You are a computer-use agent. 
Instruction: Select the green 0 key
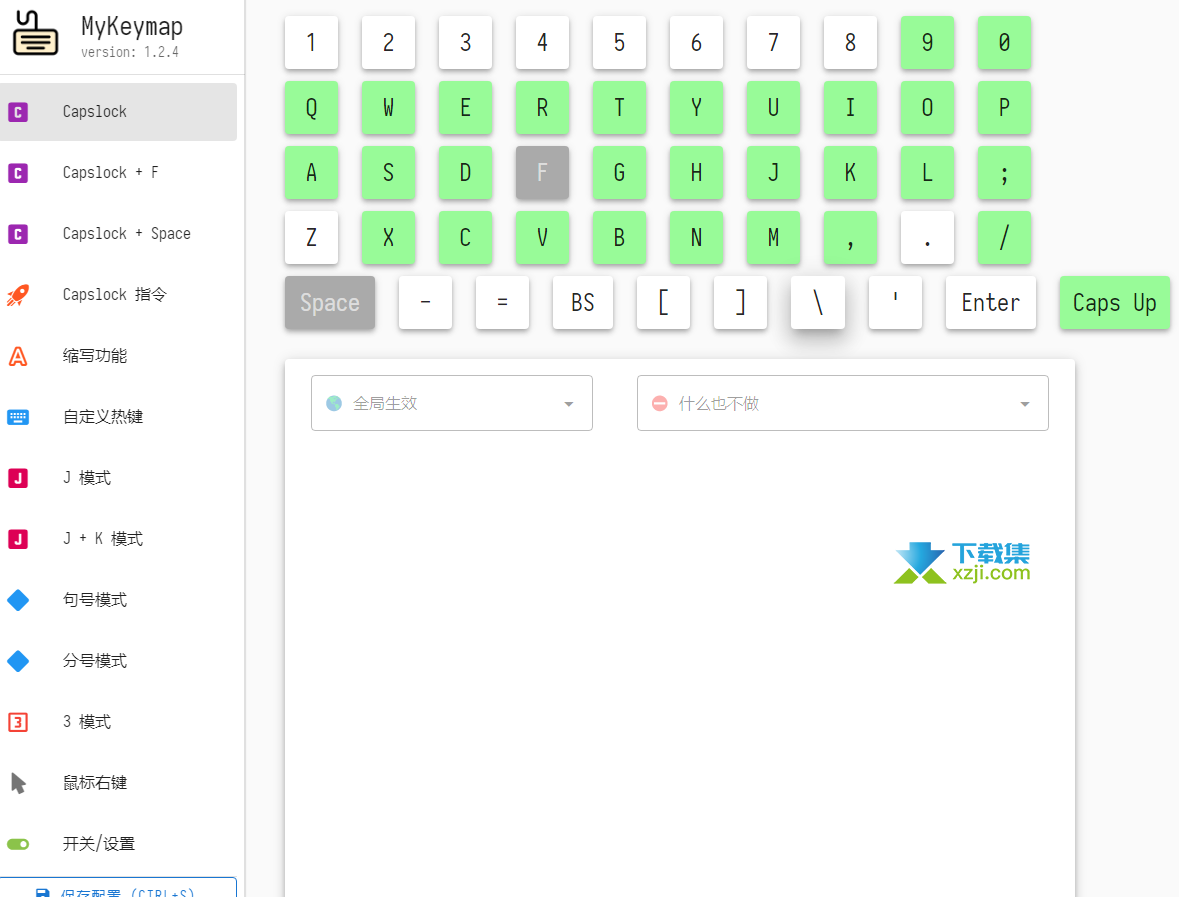1004,43
